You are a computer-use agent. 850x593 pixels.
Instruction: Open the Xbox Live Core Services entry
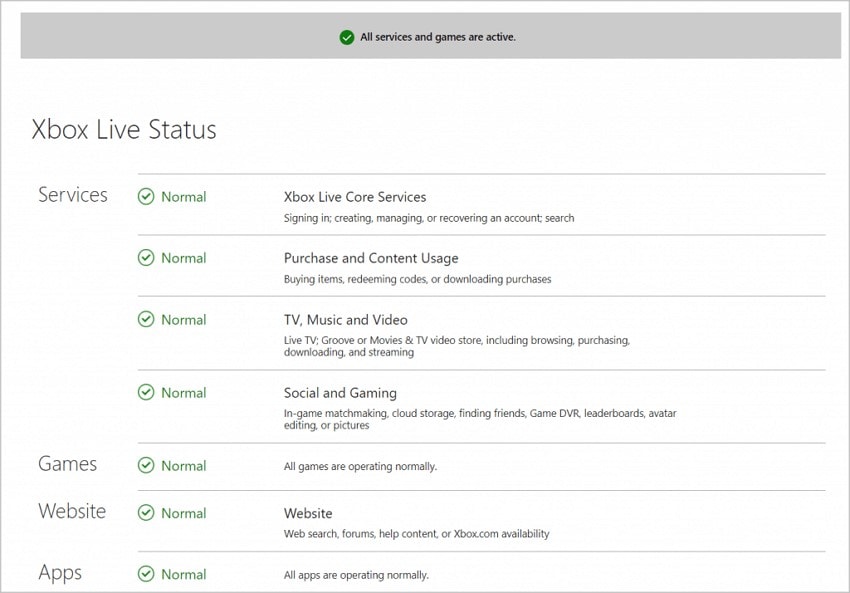(355, 197)
